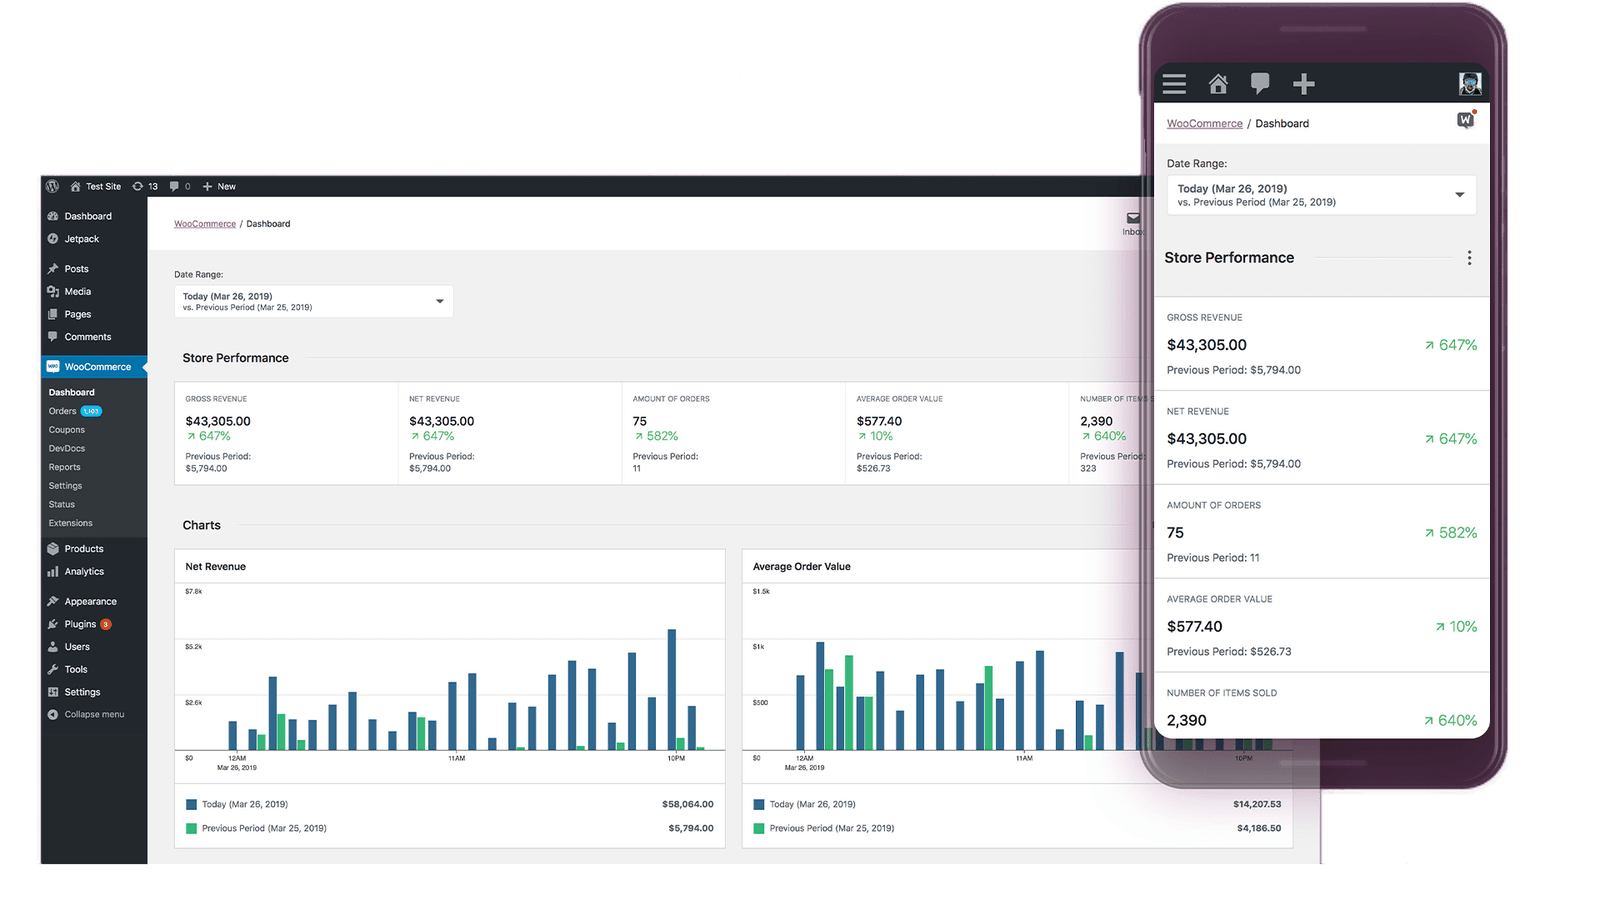Viewport: 1600px width, 900px height.
Task: Open comments bubble in admin bar
Action: [180, 186]
